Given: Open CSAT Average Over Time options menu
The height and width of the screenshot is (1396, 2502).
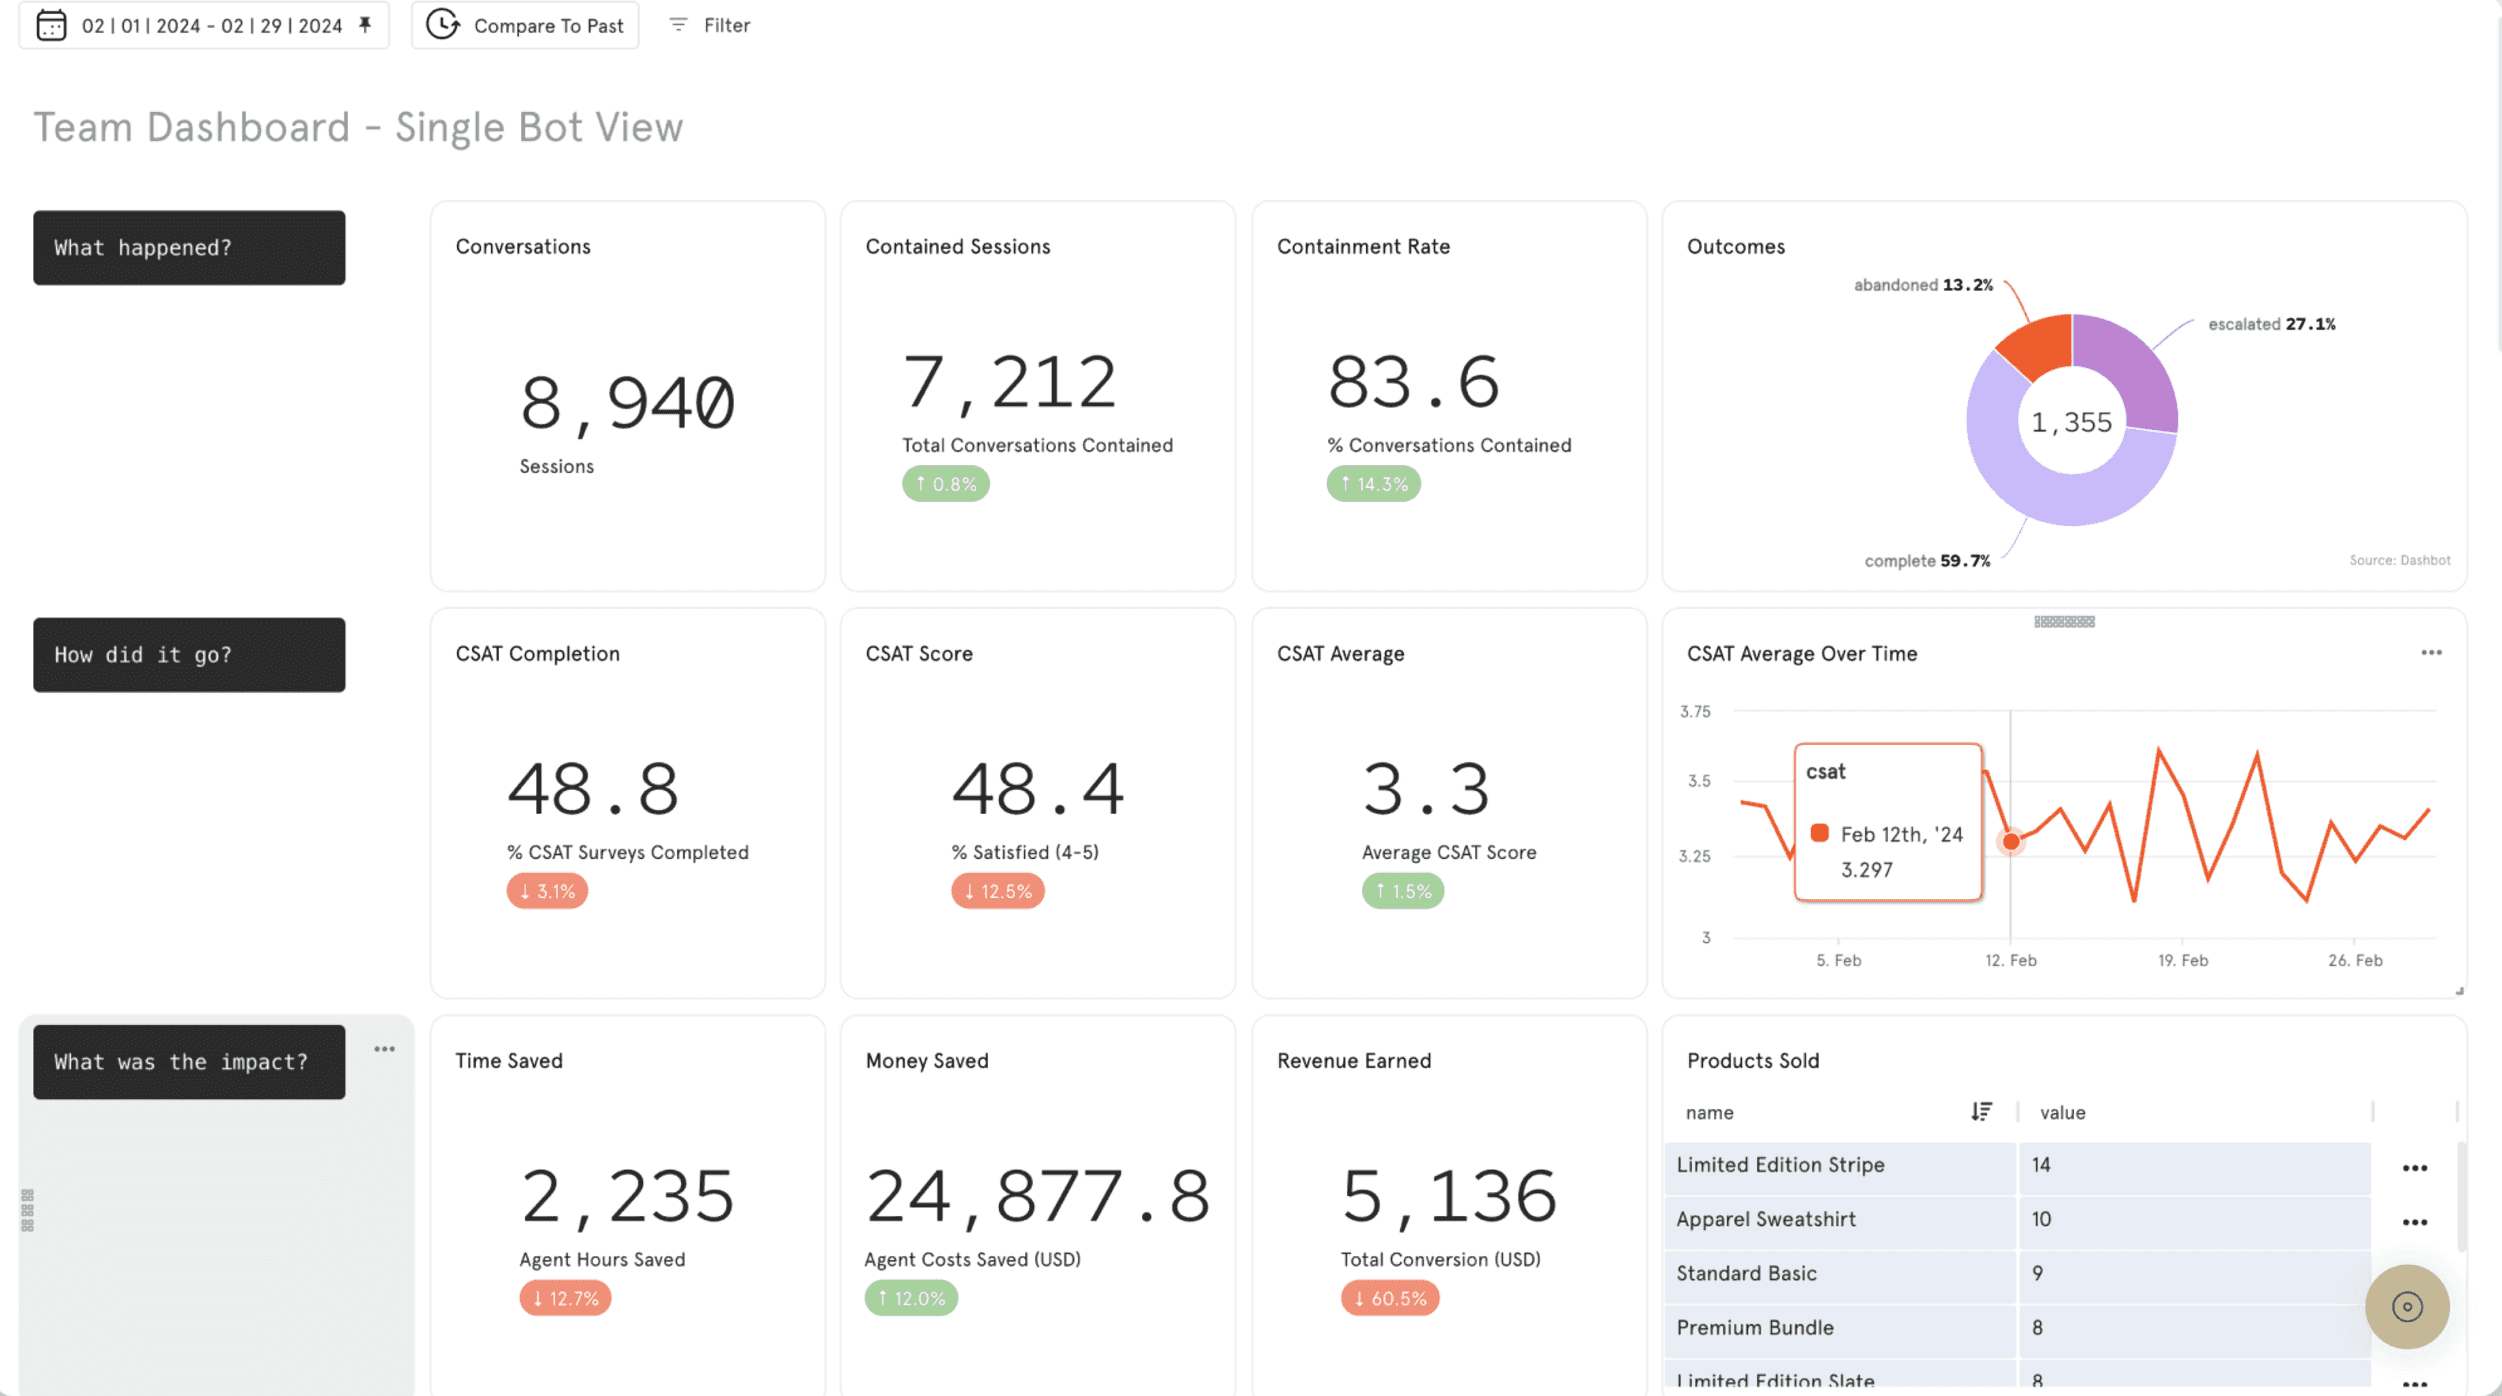Looking at the screenshot, I should click(x=2431, y=653).
